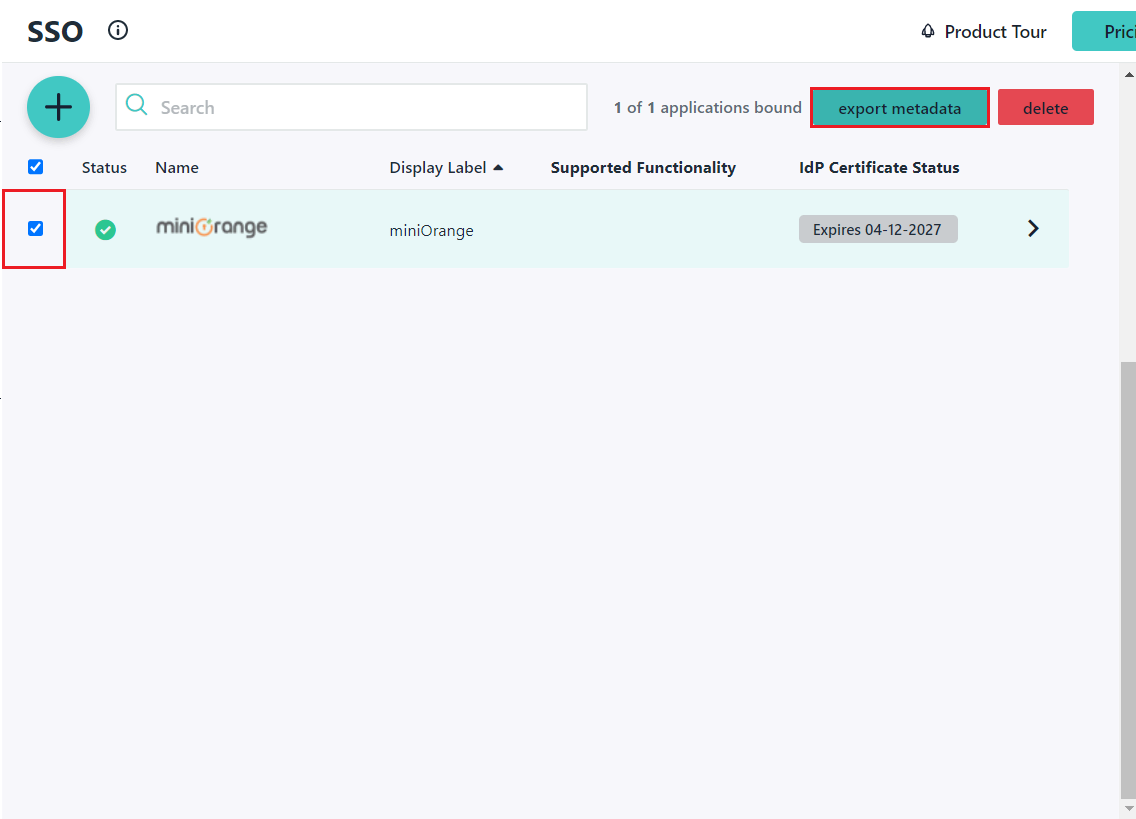Uncheck the miniOrange row checkbox
This screenshot has width=1136, height=819.
pyautogui.click(x=36, y=228)
